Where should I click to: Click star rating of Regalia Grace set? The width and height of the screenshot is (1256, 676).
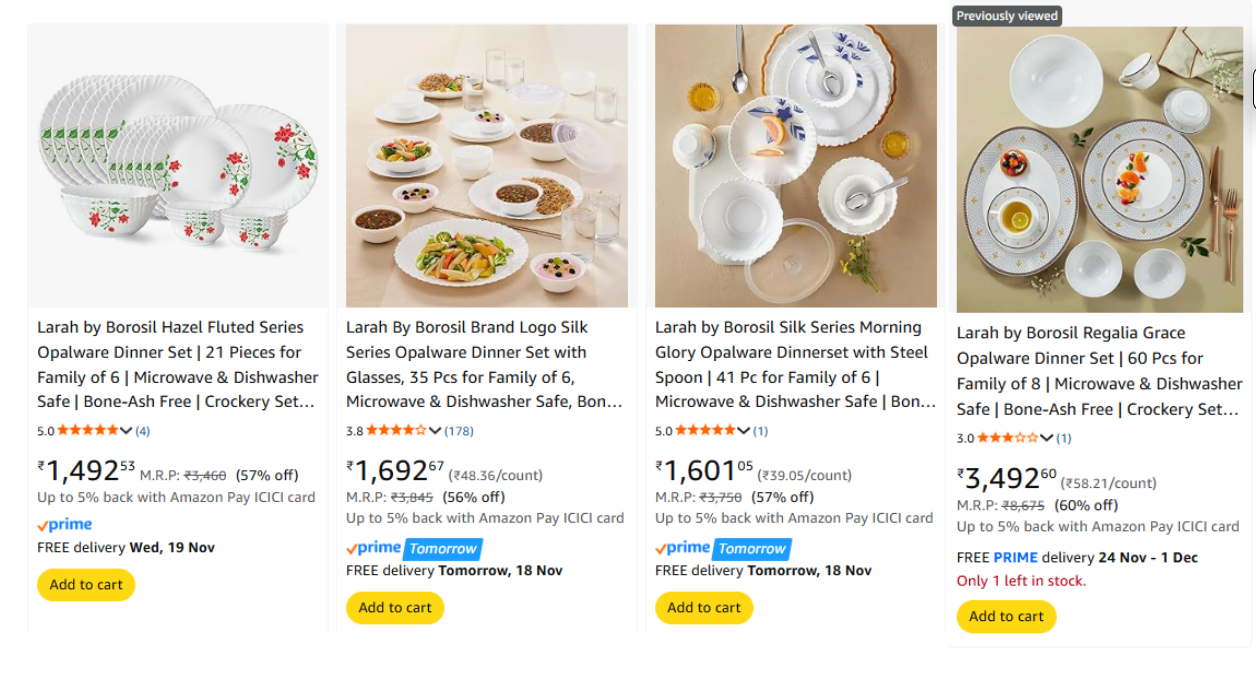(x=1007, y=438)
